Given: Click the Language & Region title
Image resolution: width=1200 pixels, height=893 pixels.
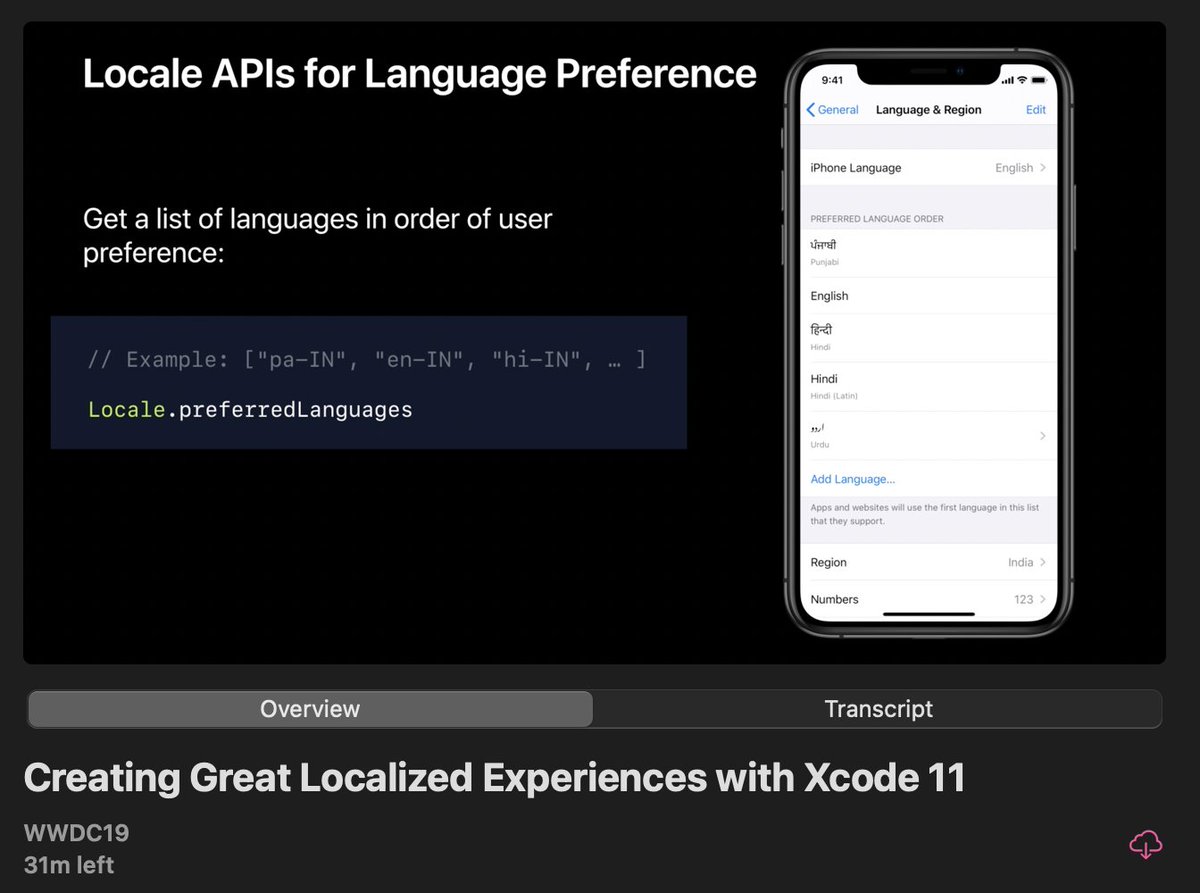Looking at the screenshot, I should tap(929, 110).
